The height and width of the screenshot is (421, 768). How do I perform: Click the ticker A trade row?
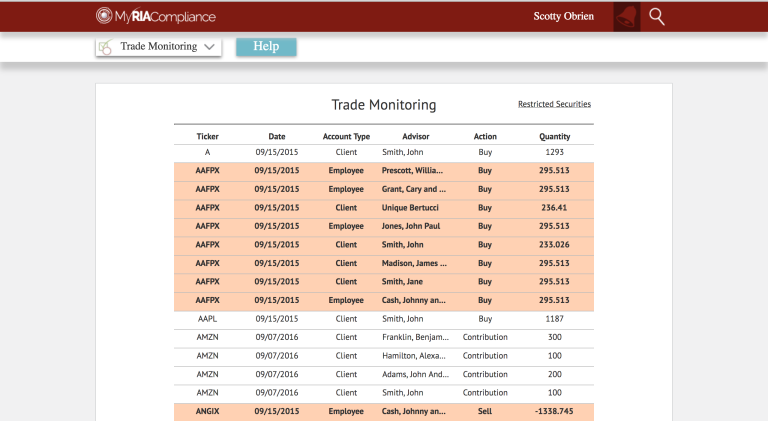383,152
